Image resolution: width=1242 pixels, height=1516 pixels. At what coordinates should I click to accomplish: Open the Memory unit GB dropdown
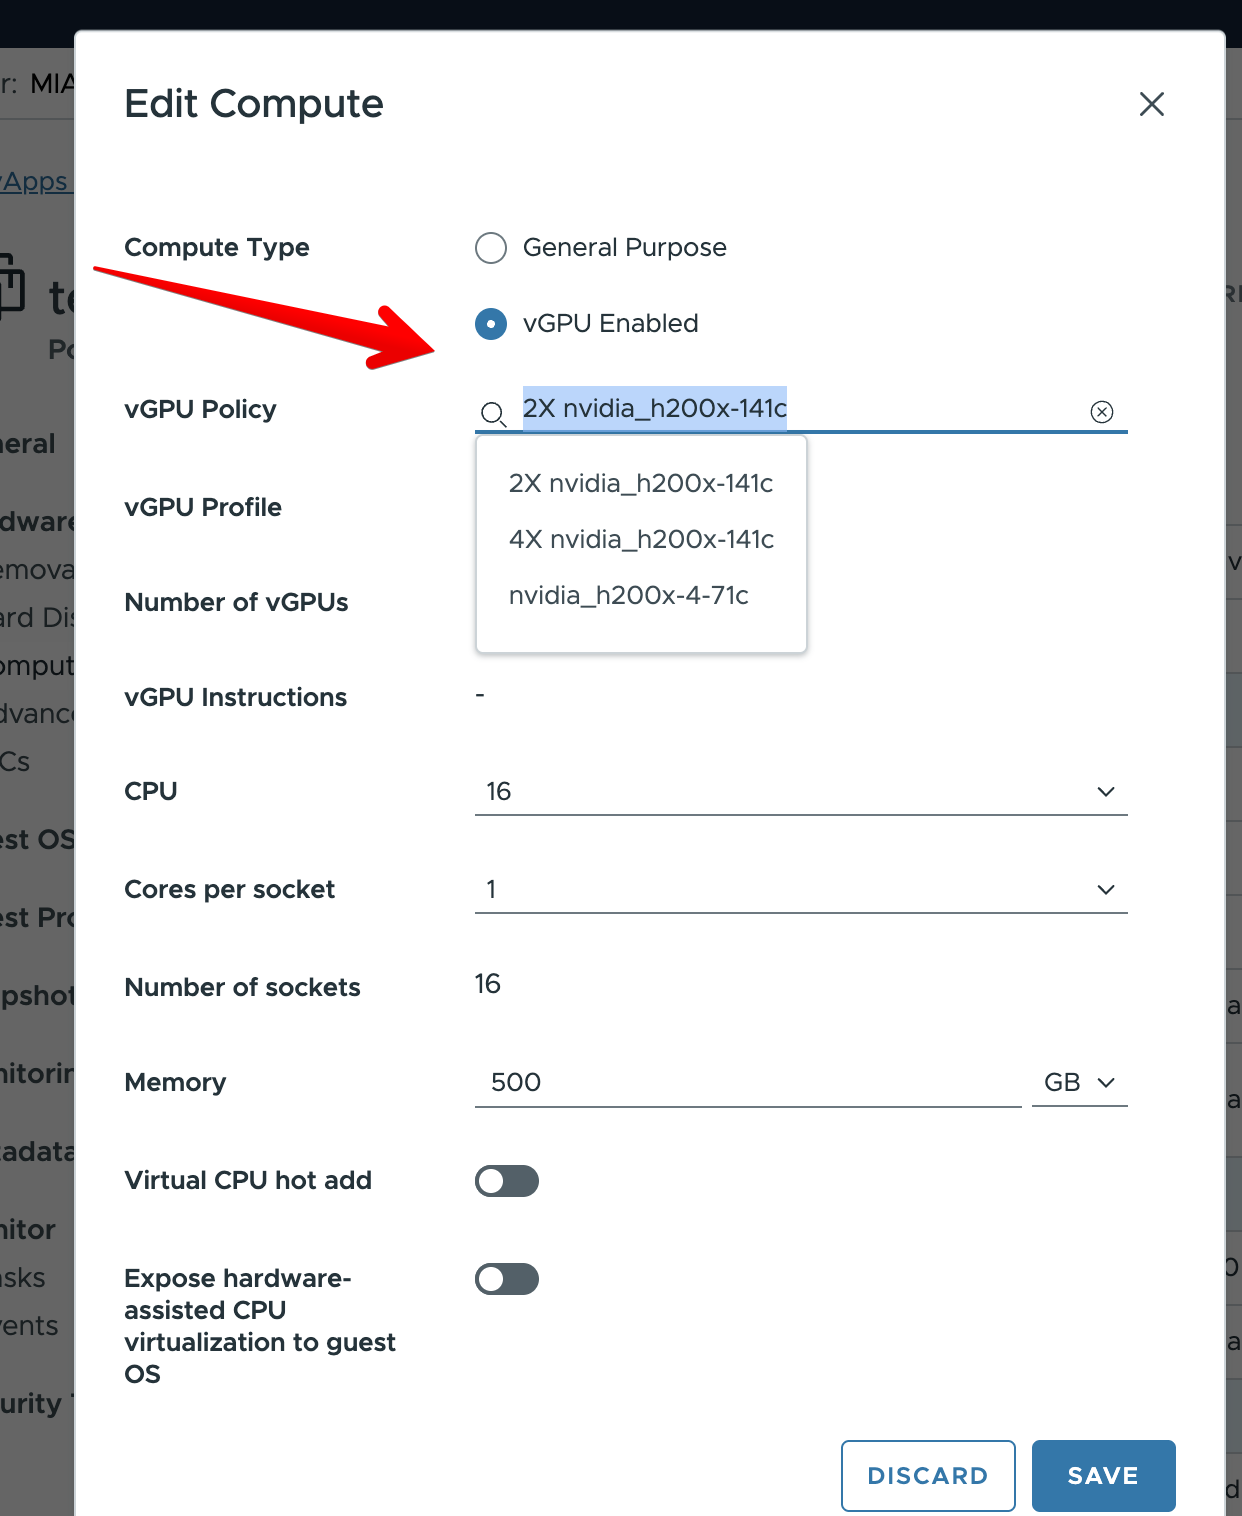1079,1082
